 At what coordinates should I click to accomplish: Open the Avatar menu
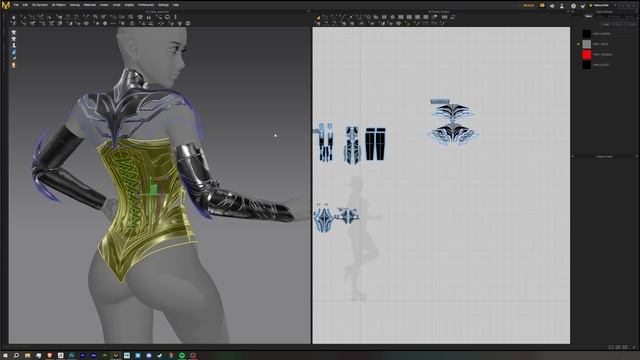104,5
